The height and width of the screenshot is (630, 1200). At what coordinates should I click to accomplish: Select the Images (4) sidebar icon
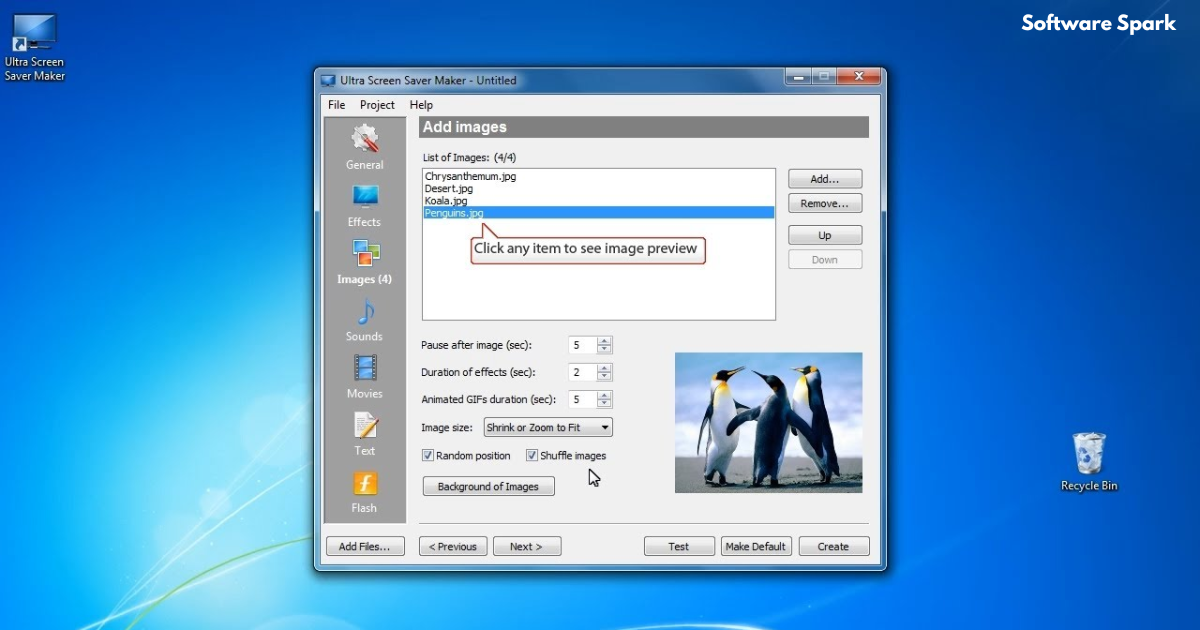(365, 253)
